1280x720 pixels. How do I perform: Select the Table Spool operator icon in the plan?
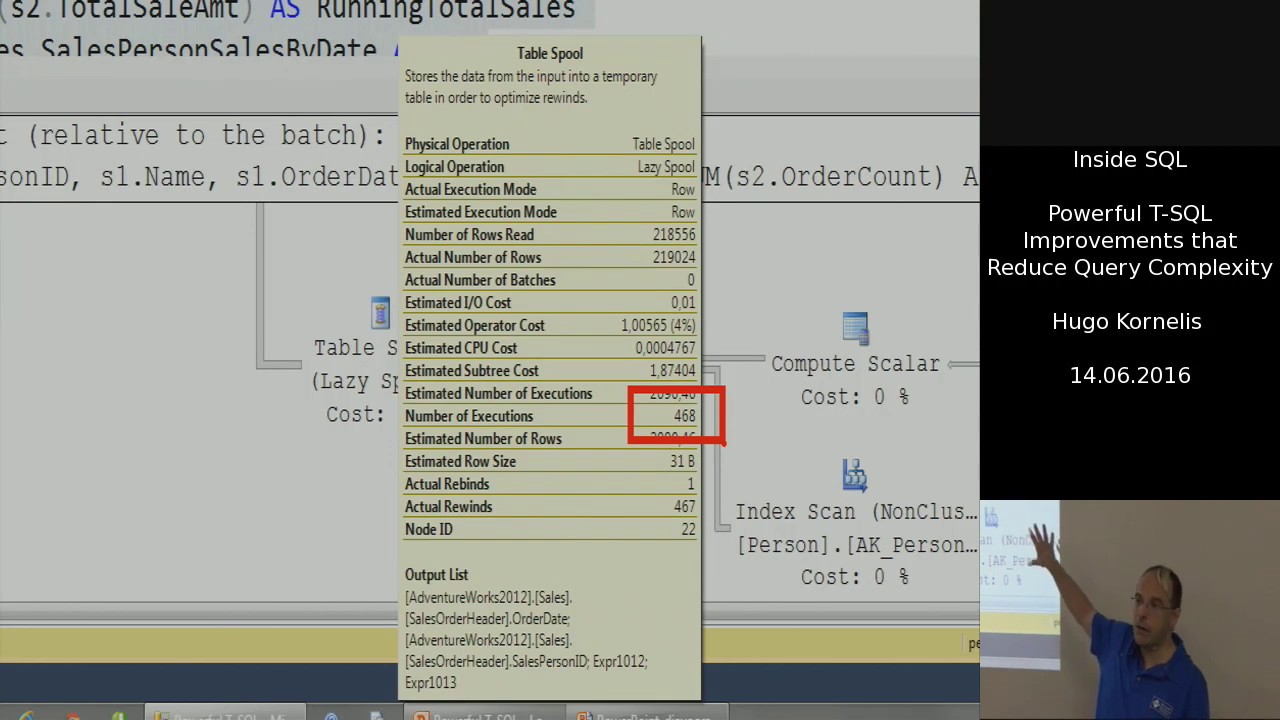(380, 313)
